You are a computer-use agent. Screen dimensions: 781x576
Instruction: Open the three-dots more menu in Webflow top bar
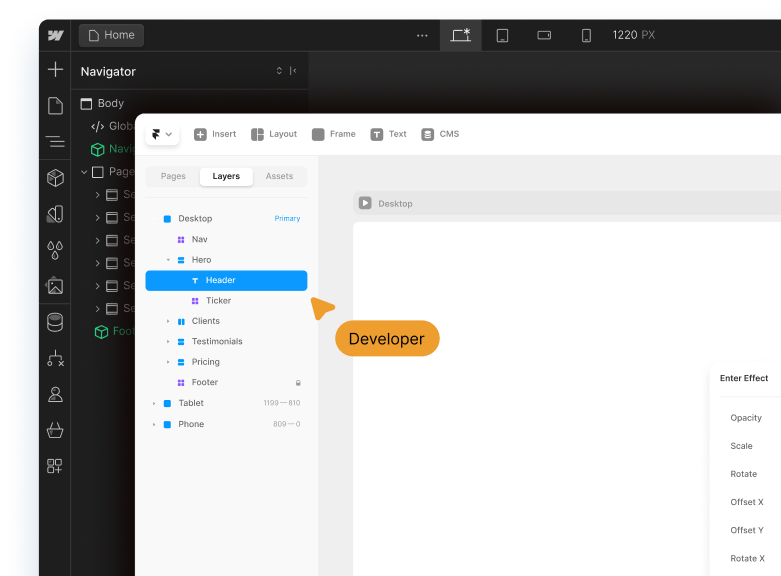point(422,35)
